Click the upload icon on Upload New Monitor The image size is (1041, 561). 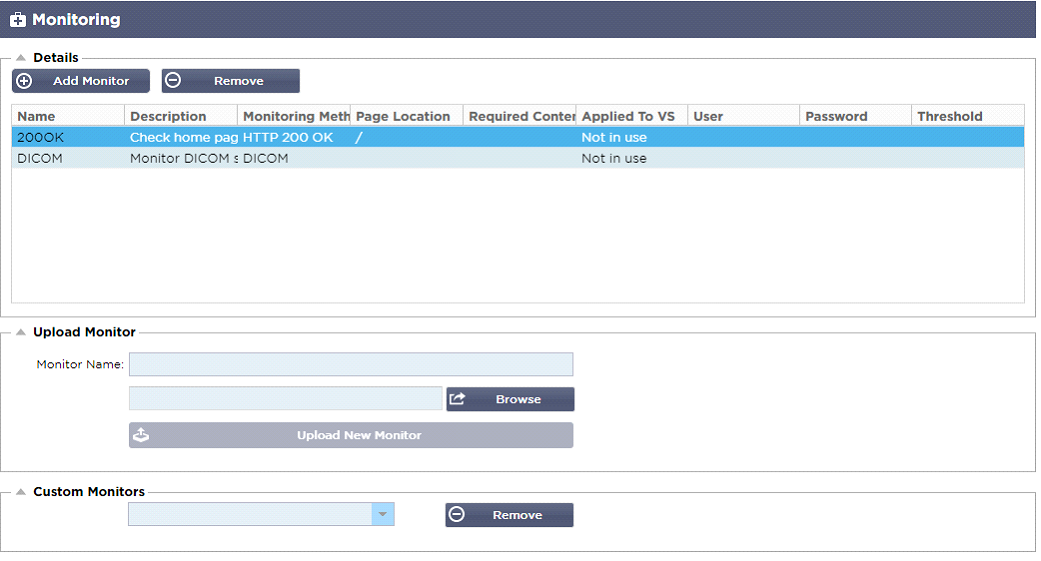pyautogui.click(x=141, y=435)
